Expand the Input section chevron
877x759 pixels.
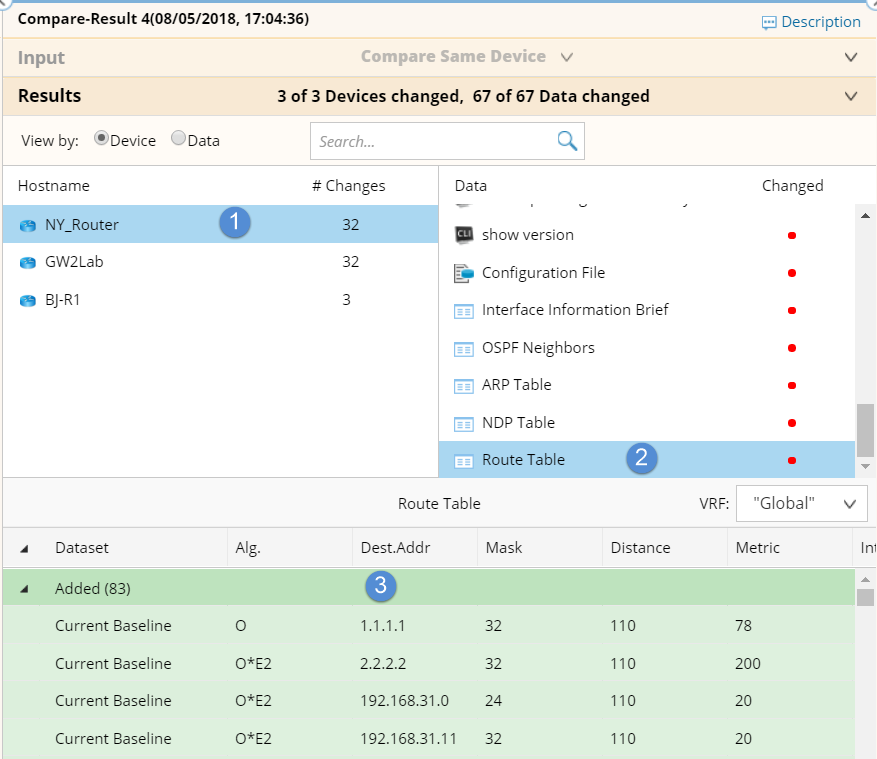(851, 58)
